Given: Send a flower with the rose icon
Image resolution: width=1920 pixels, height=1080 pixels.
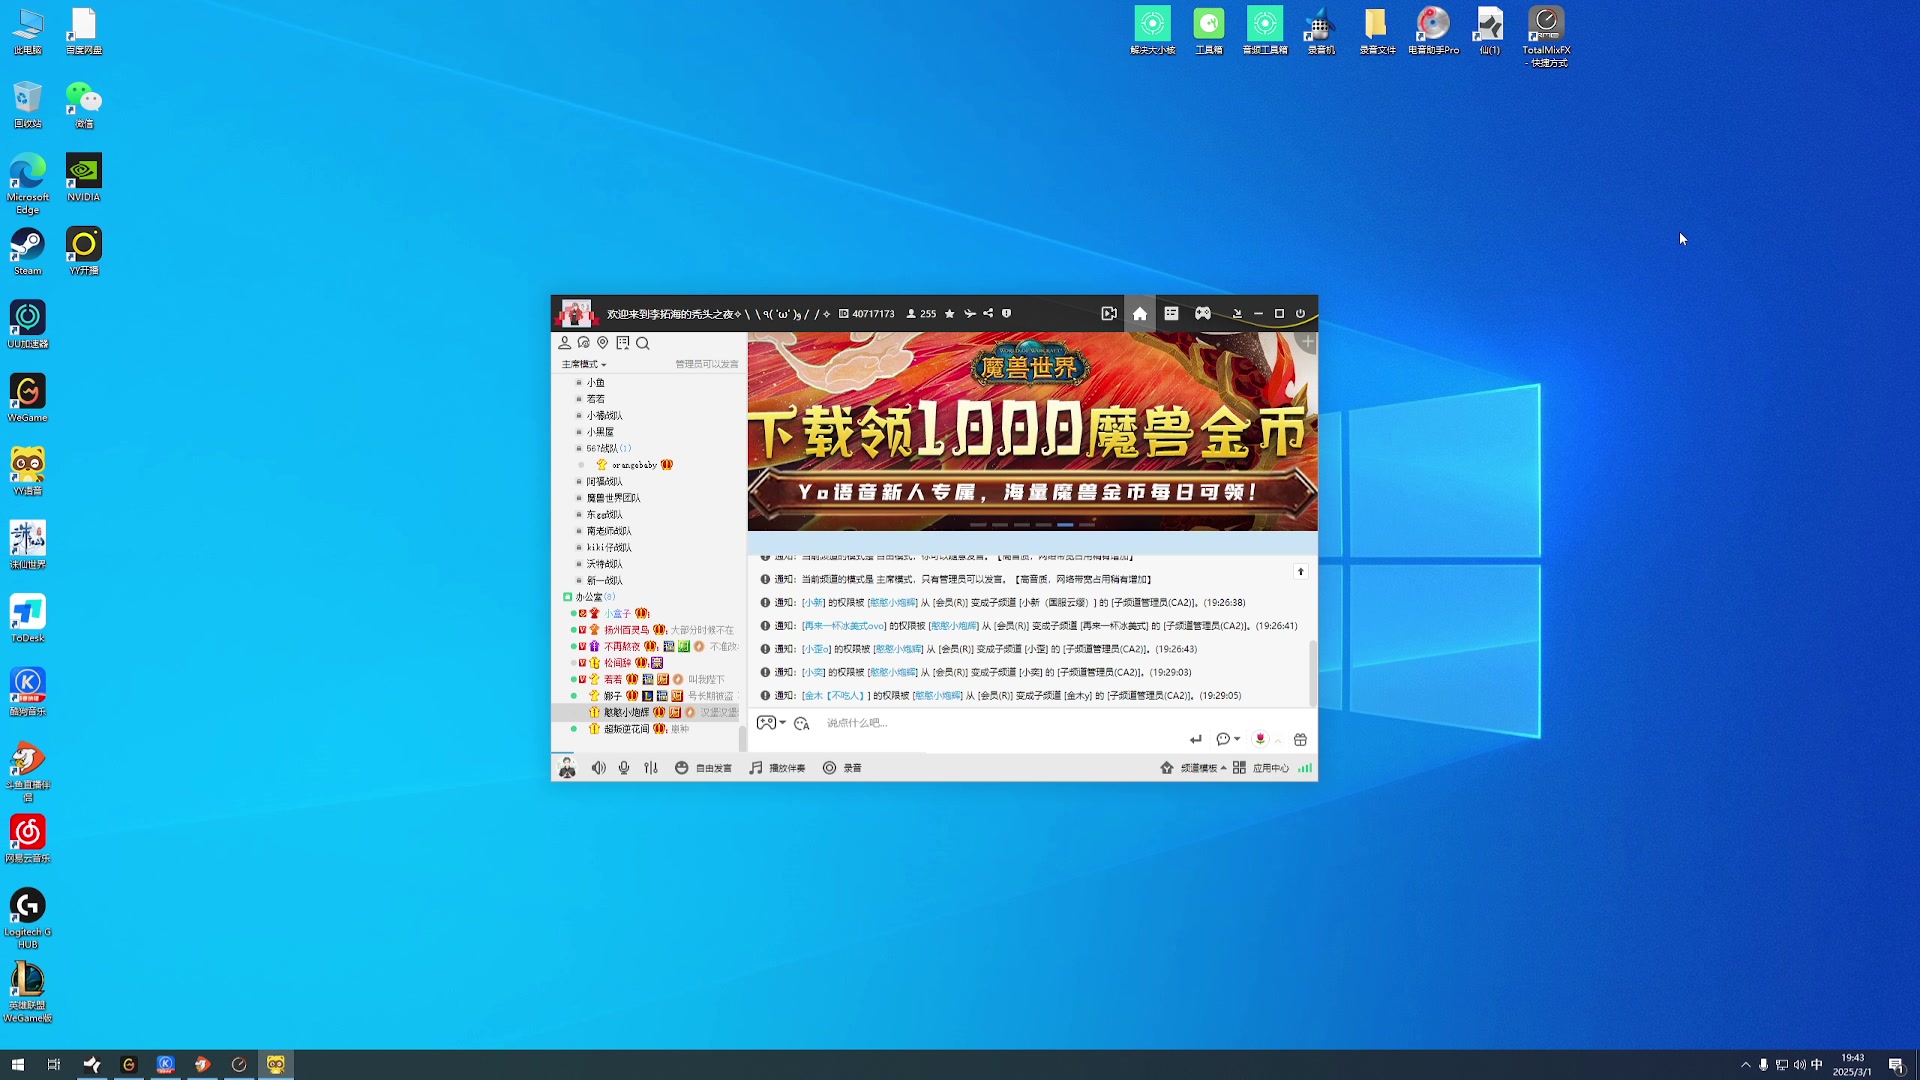Looking at the screenshot, I should [x=1260, y=739].
